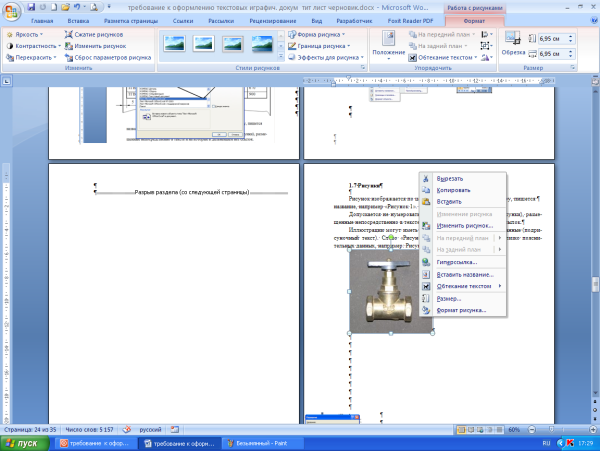Click Сжатие рисунков compress pictures icon
This screenshot has width=600, height=451.
point(97,34)
